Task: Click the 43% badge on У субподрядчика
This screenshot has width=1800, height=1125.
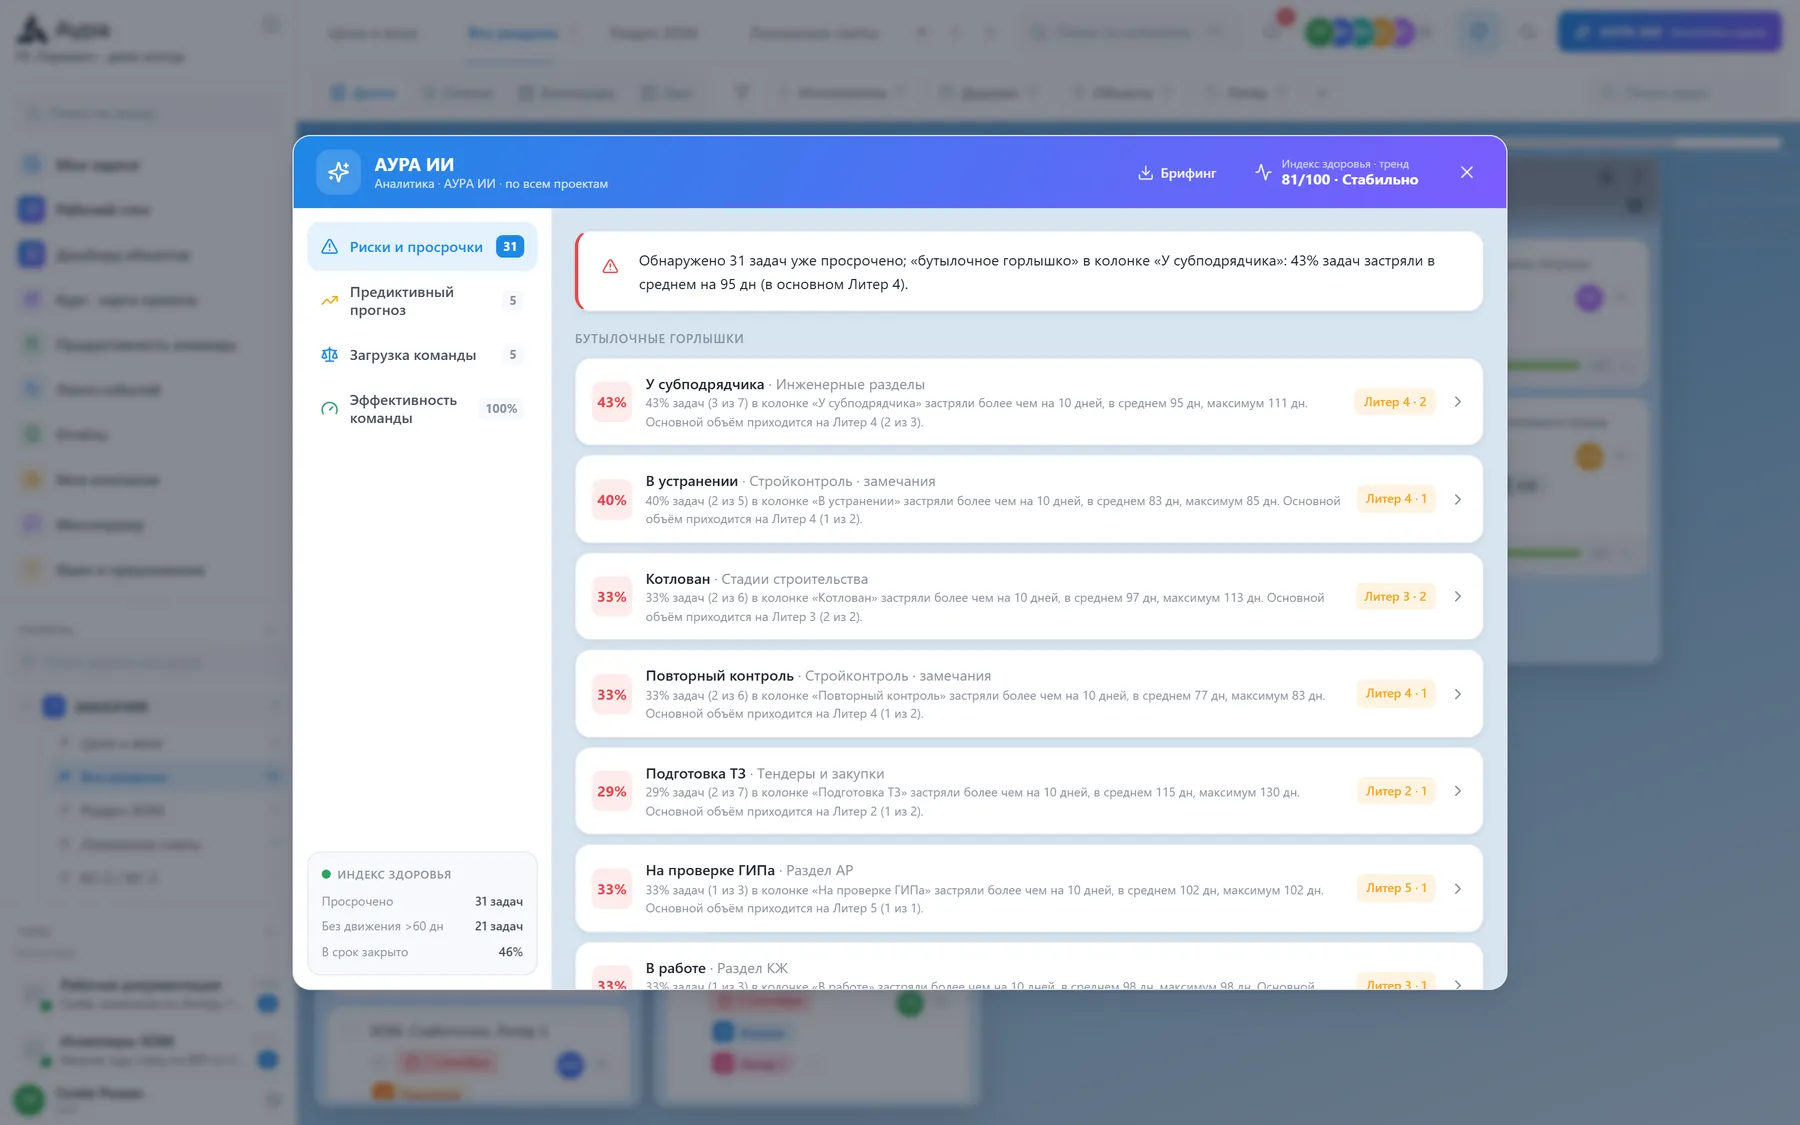Action: point(612,402)
